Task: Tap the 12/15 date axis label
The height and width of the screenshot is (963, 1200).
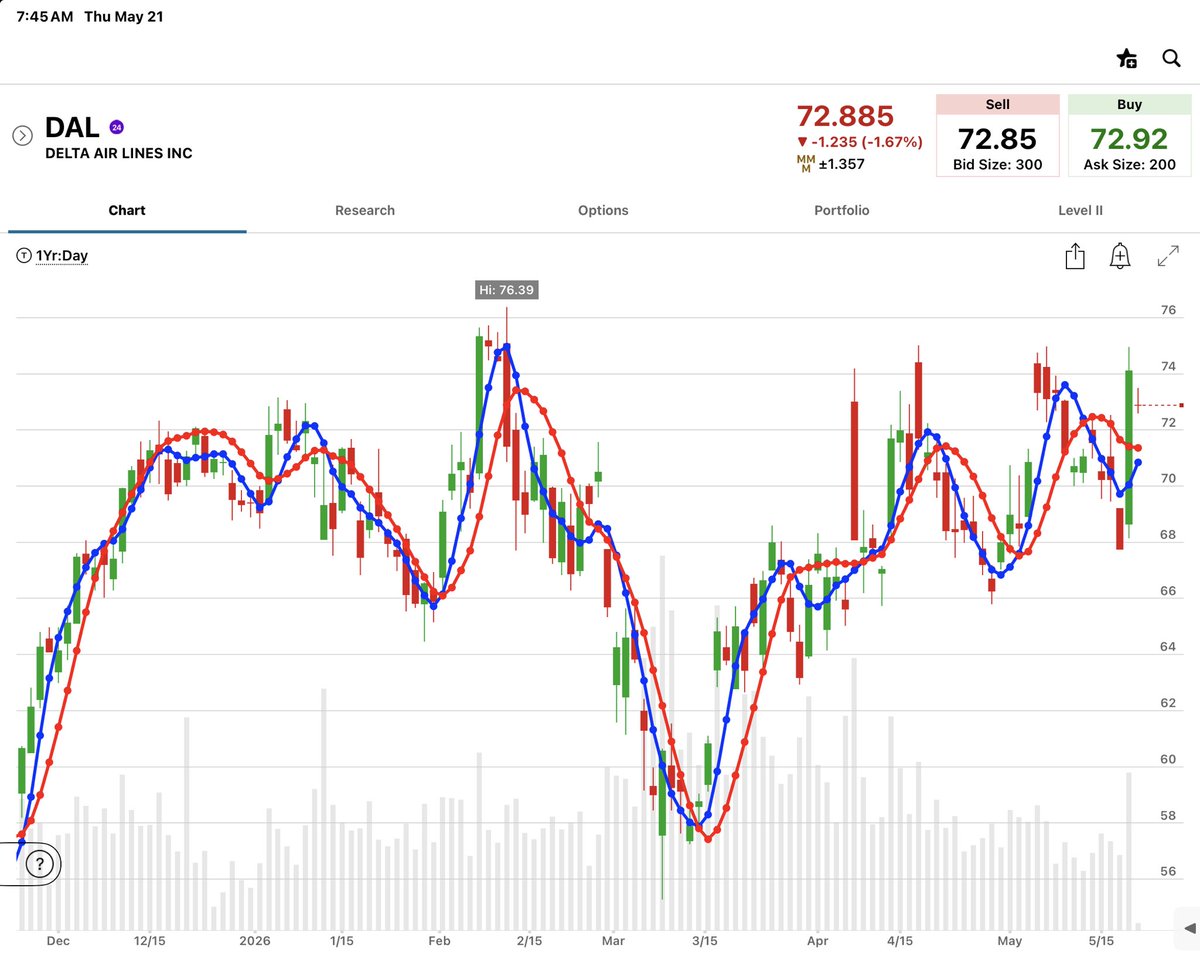Action: pyautogui.click(x=149, y=941)
